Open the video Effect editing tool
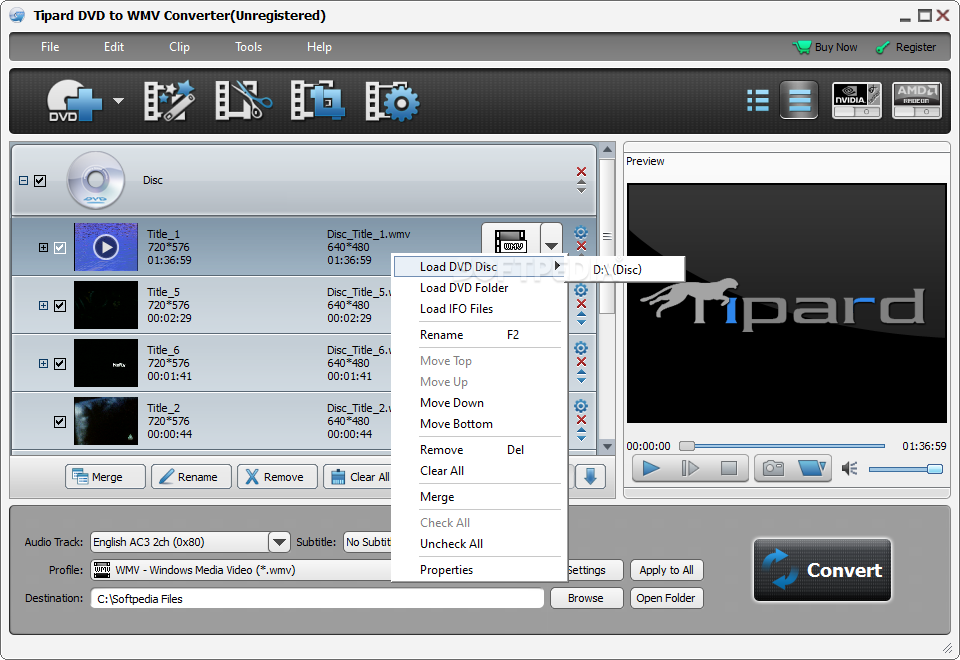 pyautogui.click(x=169, y=101)
